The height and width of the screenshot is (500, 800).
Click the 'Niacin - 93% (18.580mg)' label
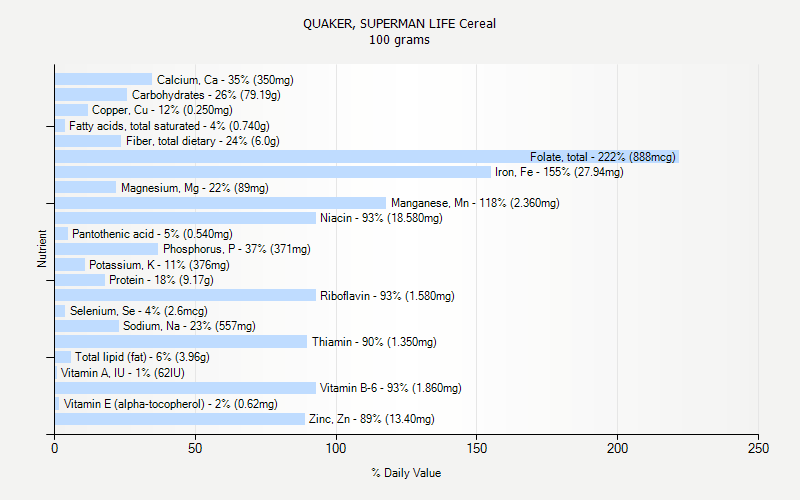click(x=381, y=218)
